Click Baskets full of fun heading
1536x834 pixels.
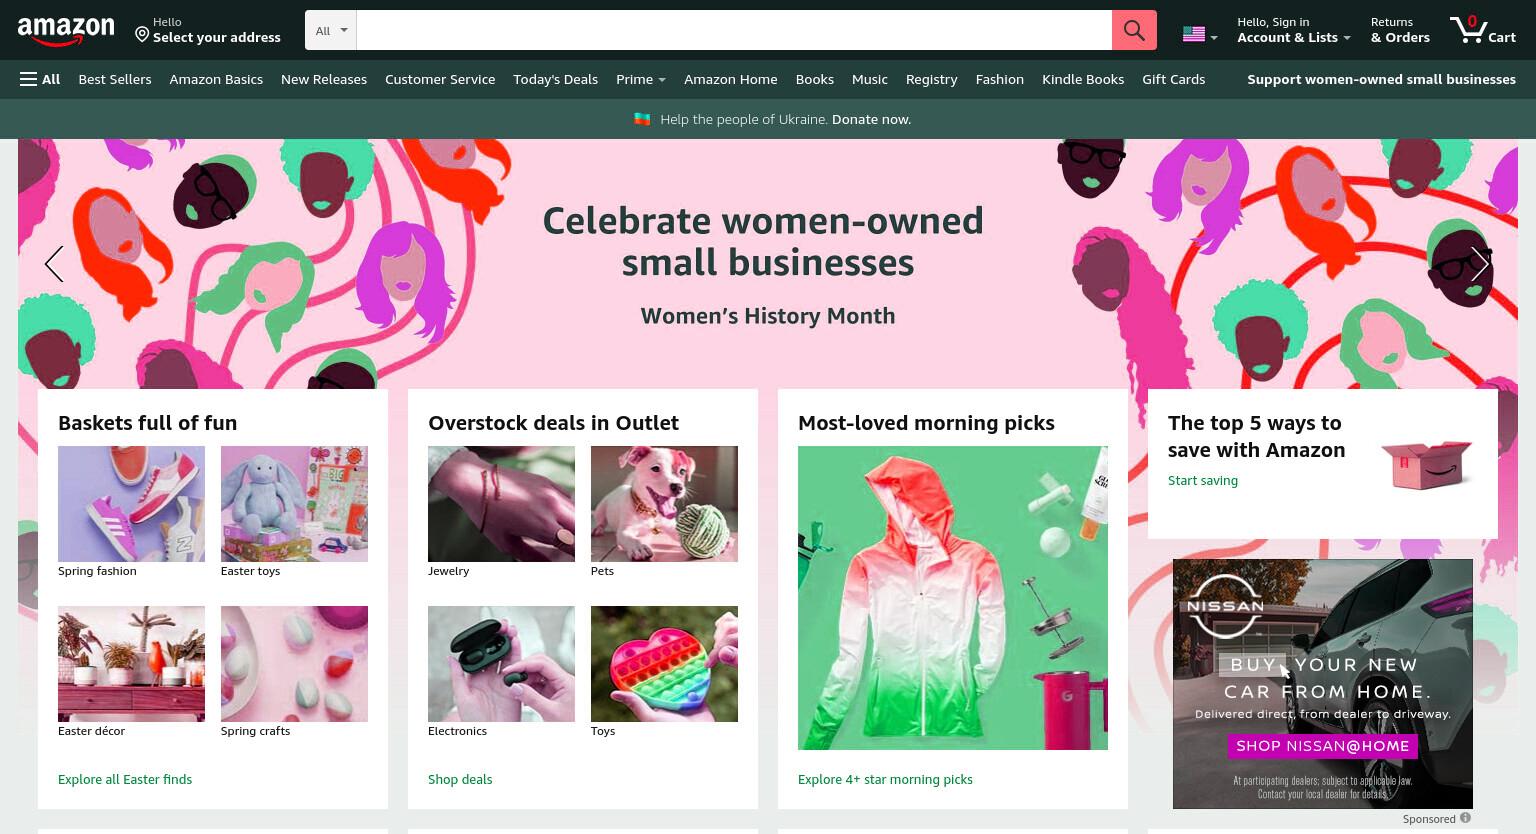pyautogui.click(x=147, y=422)
